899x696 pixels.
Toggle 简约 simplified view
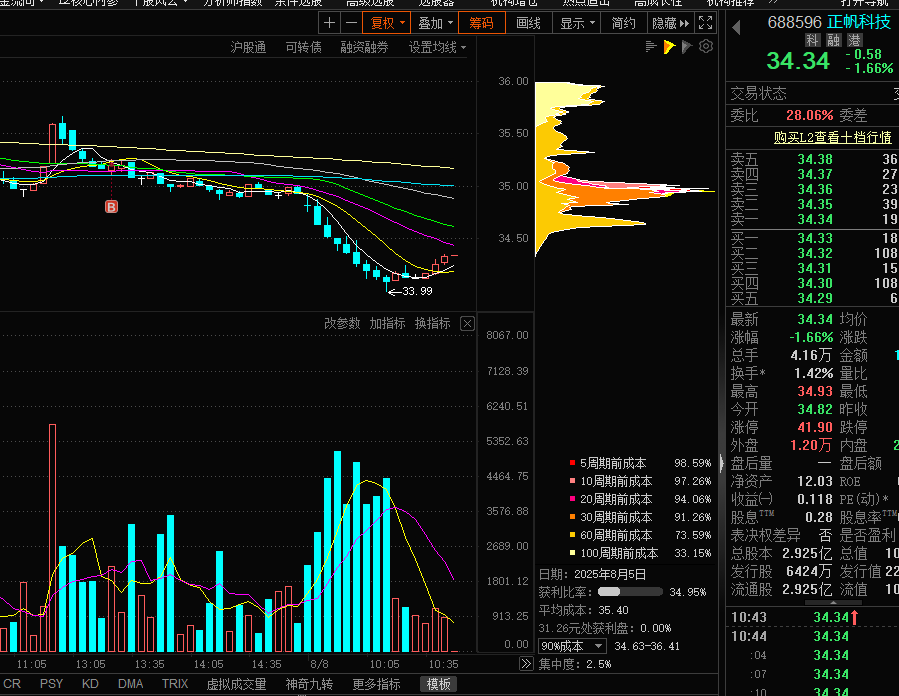[623, 23]
